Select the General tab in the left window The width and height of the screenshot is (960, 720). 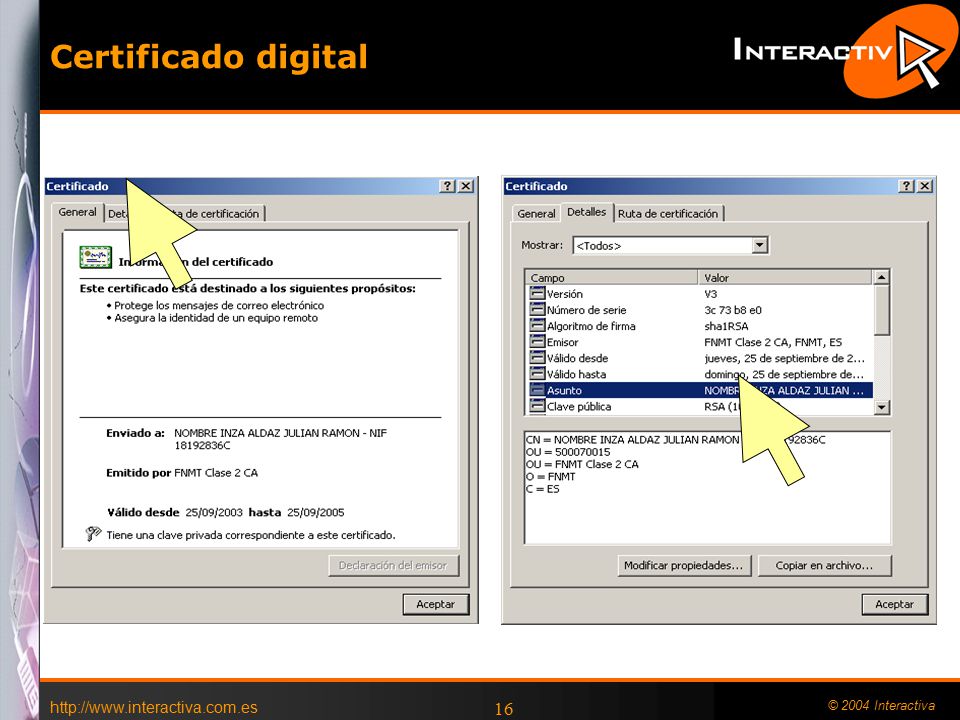77,212
